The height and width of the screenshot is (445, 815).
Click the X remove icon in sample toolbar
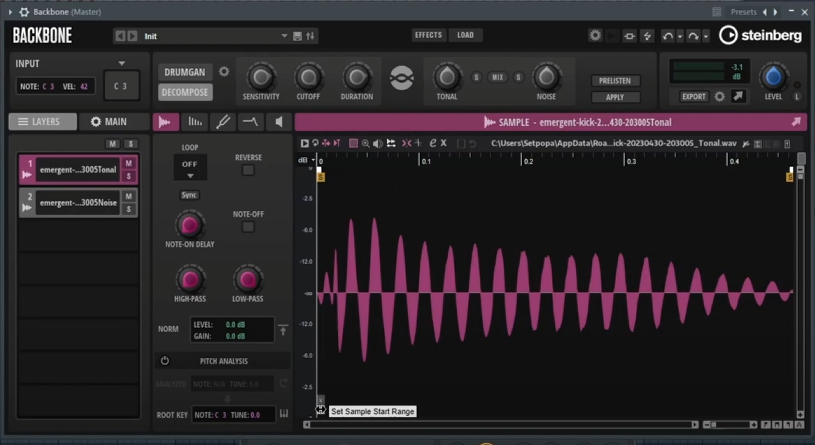click(444, 143)
